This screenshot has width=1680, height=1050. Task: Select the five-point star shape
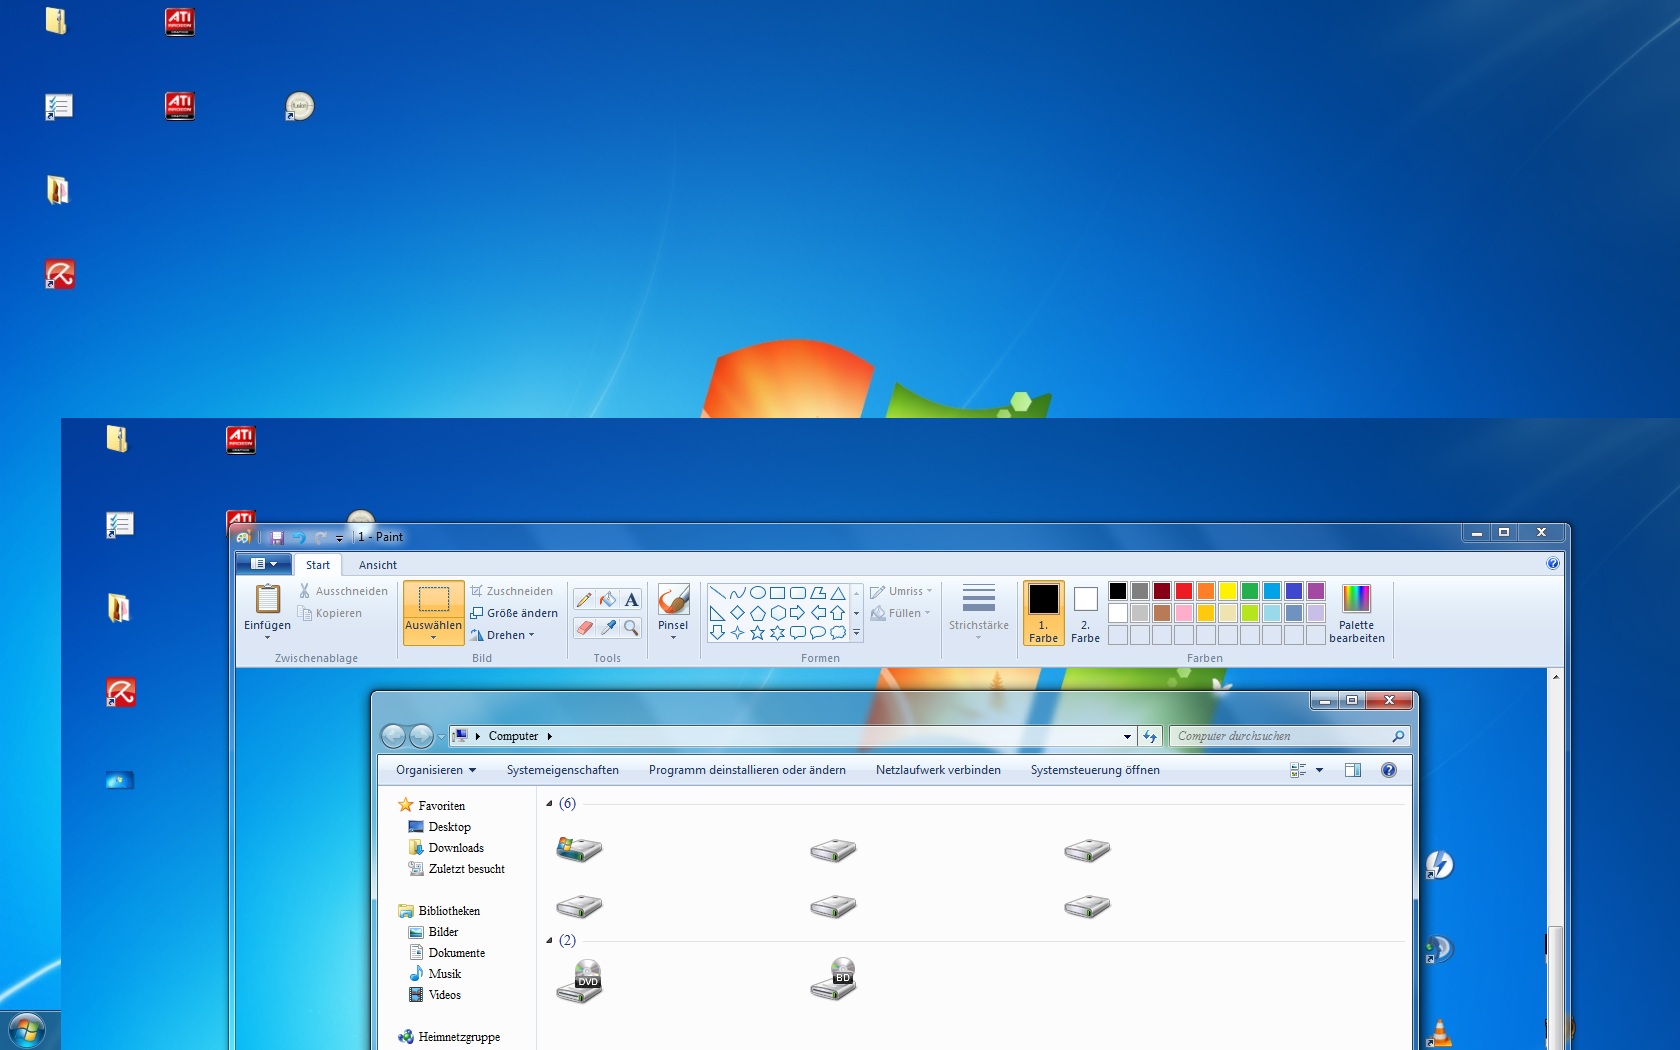[x=757, y=633]
